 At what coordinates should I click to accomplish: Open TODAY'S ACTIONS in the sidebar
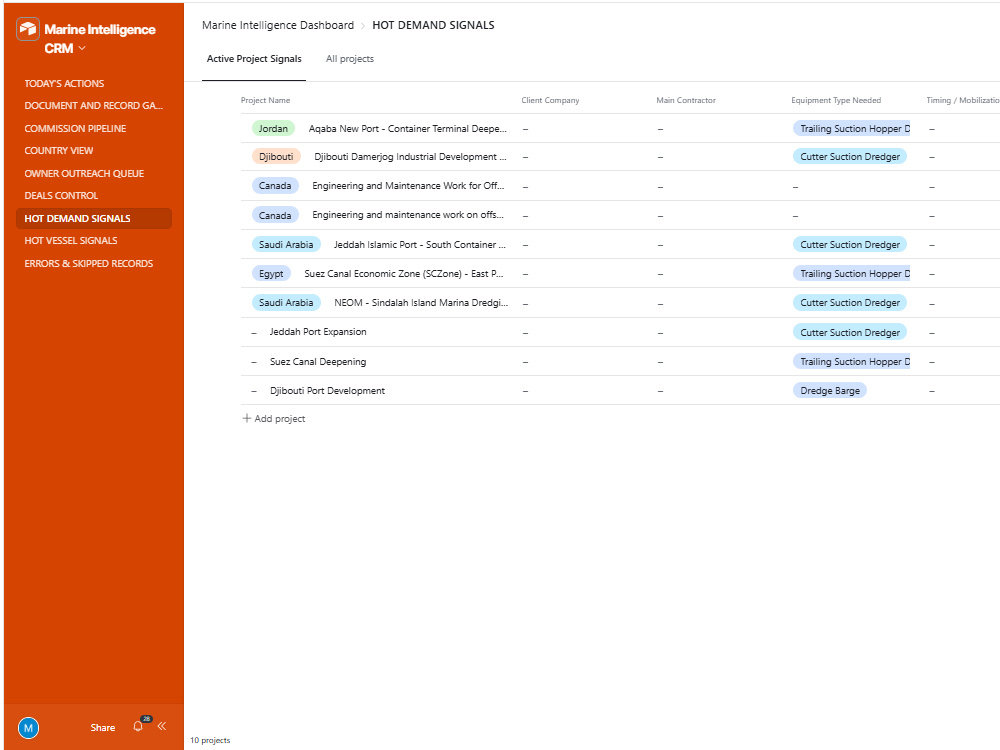click(64, 84)
